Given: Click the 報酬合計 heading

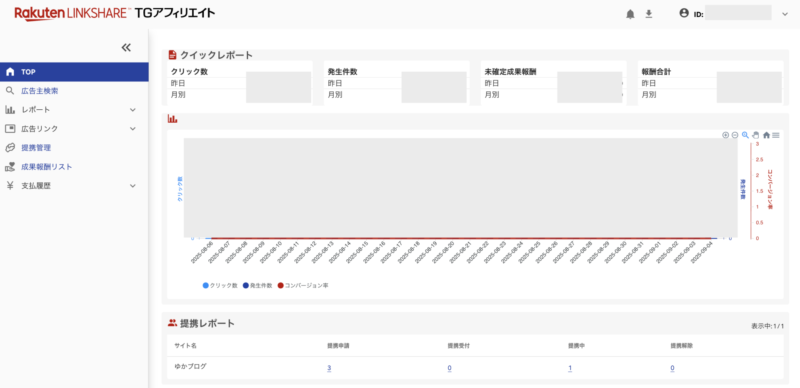Looking at the screenshot, I should pos(656,72).
